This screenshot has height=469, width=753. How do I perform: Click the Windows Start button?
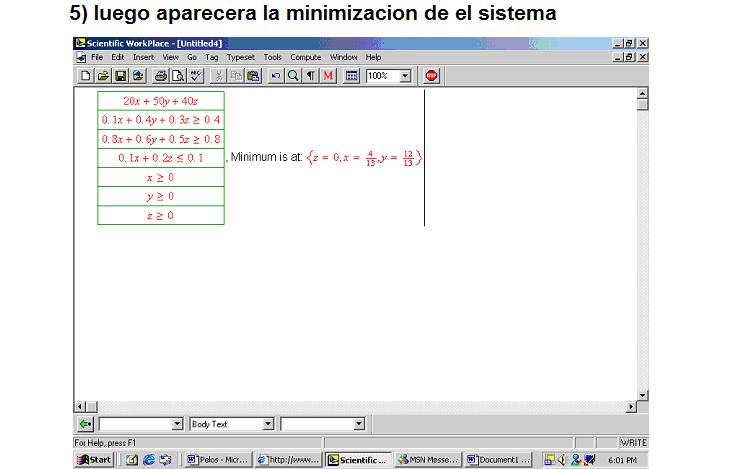point(95,460)
